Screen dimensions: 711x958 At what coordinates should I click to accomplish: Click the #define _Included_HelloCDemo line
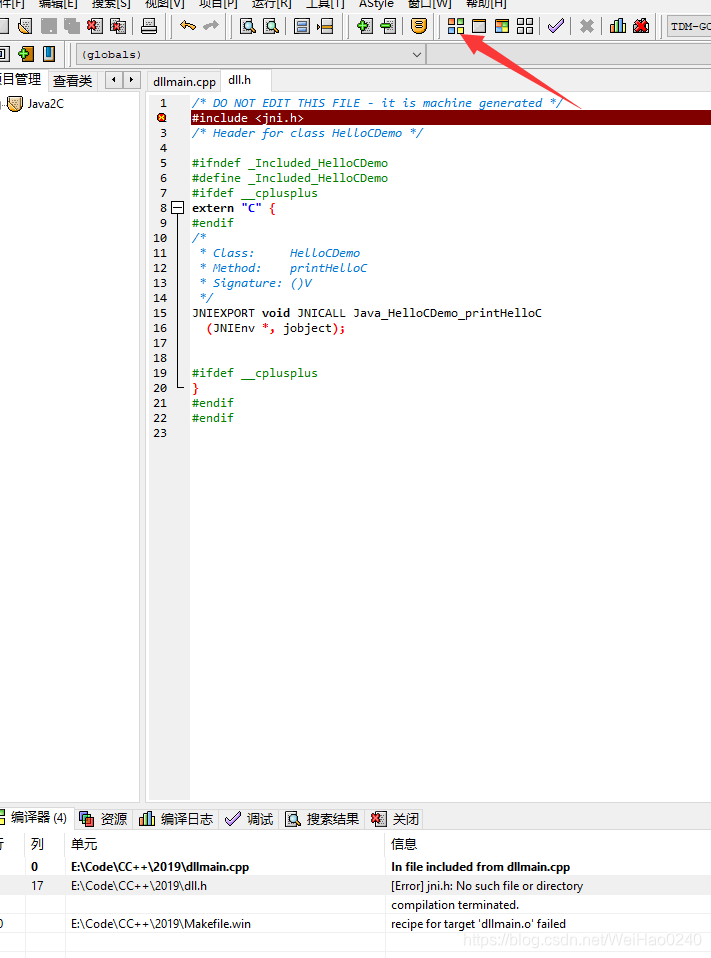tap(290, 178)
